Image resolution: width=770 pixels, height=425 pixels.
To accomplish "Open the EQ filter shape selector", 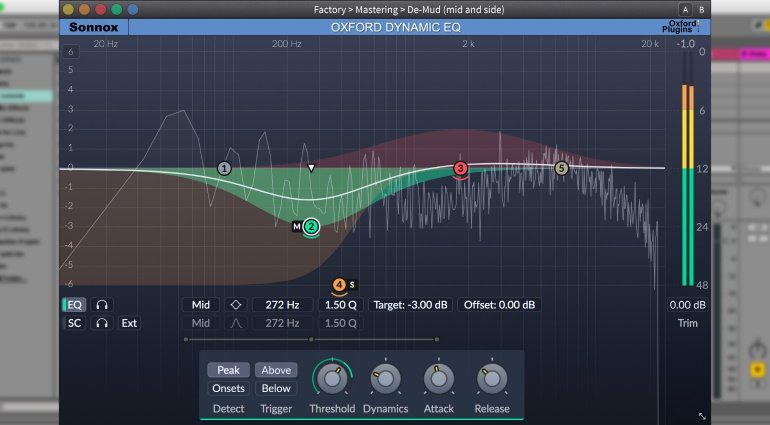I will (237, 305).
